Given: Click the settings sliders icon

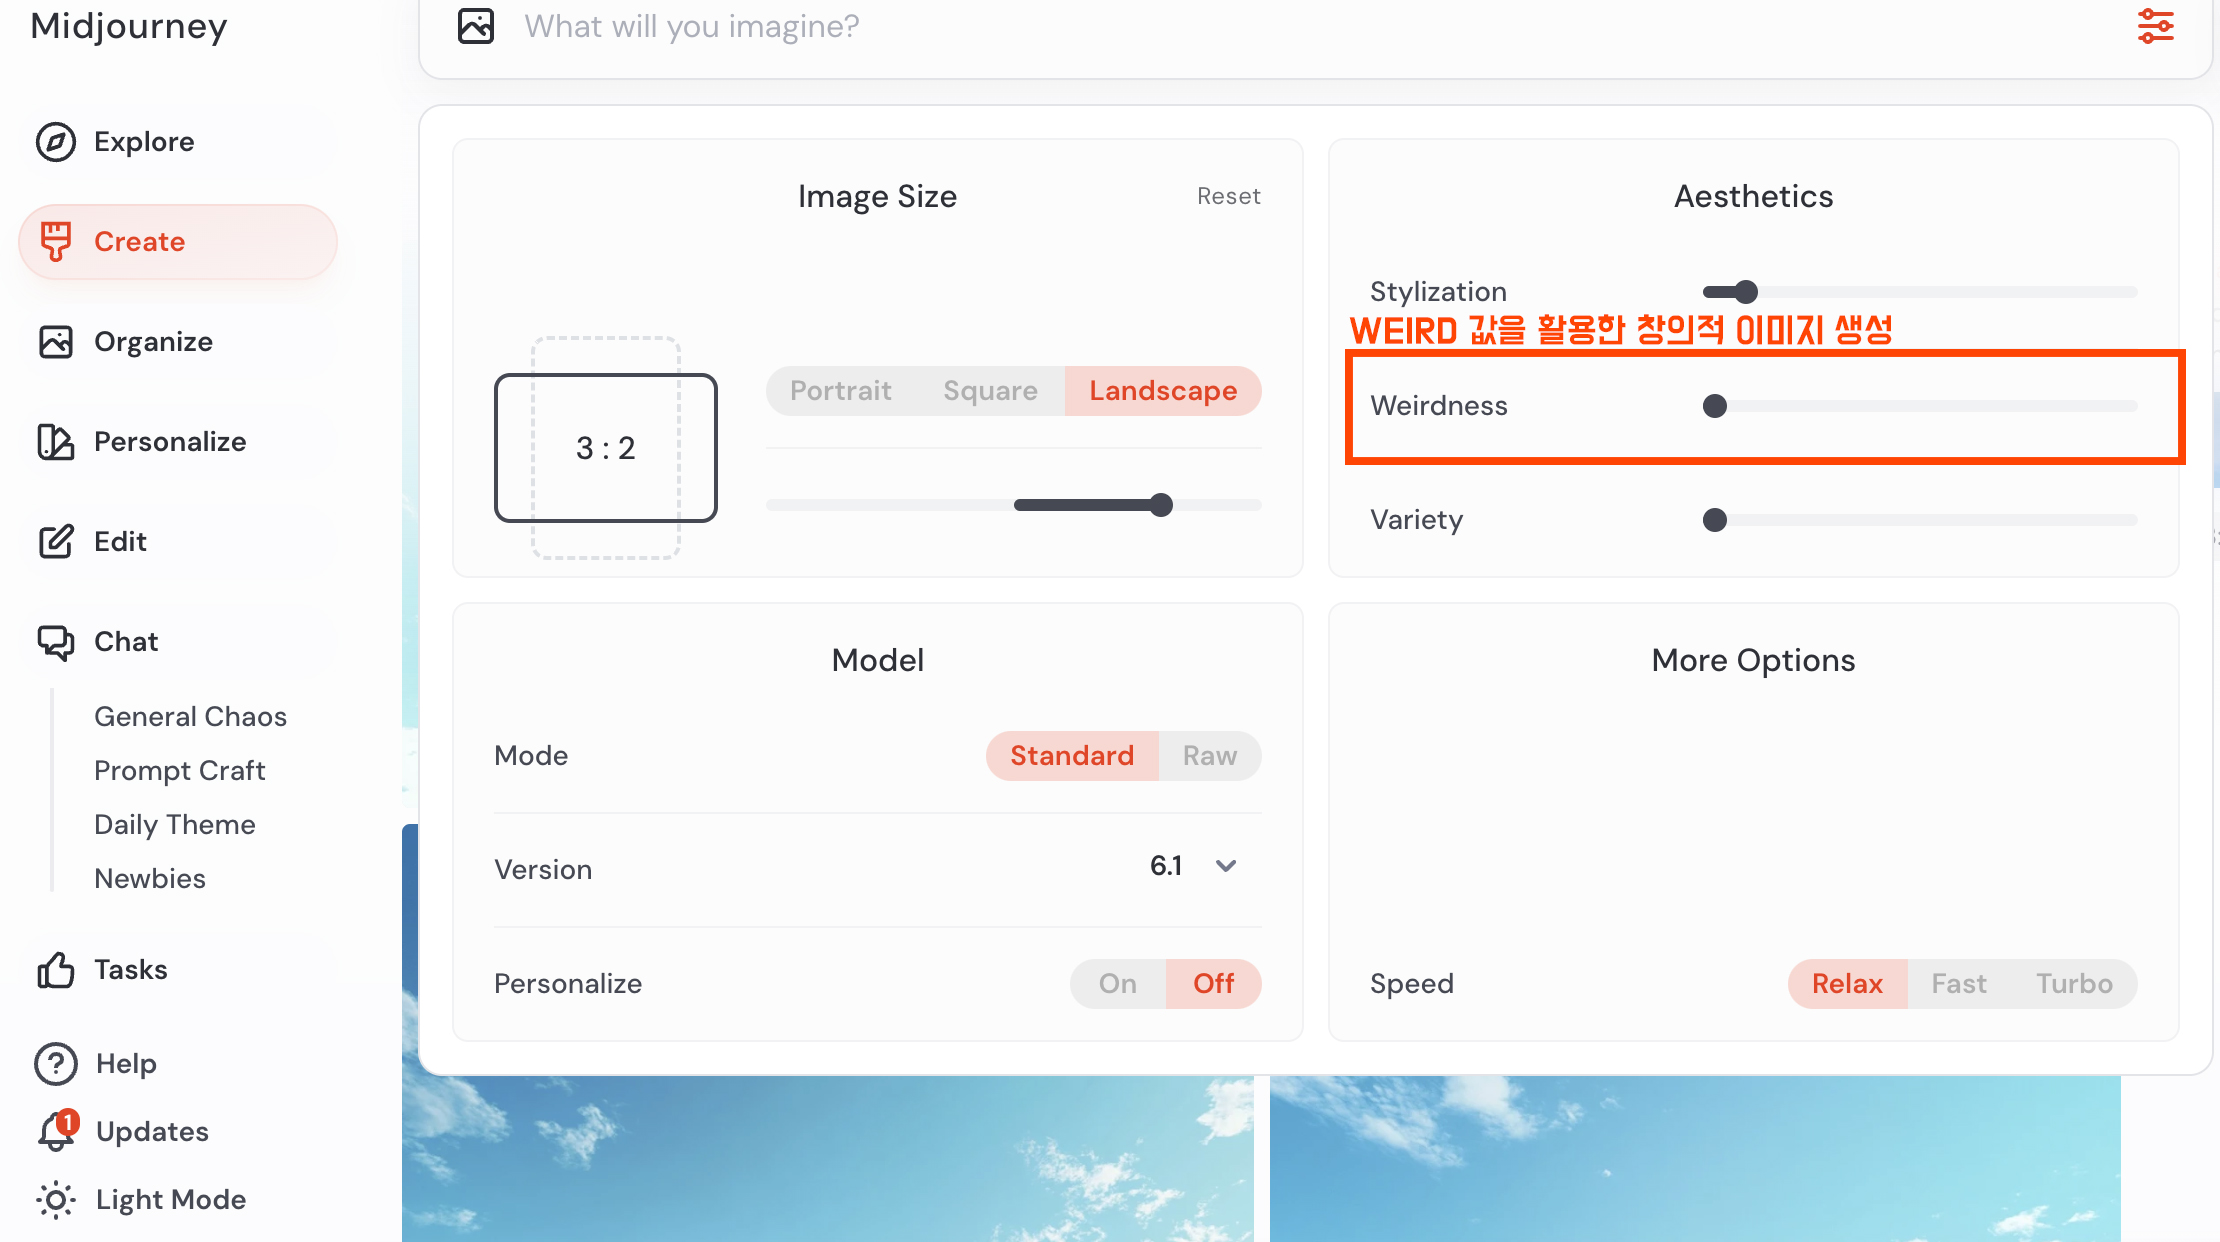Looking at the screenshot, I should click(2155, 27).
